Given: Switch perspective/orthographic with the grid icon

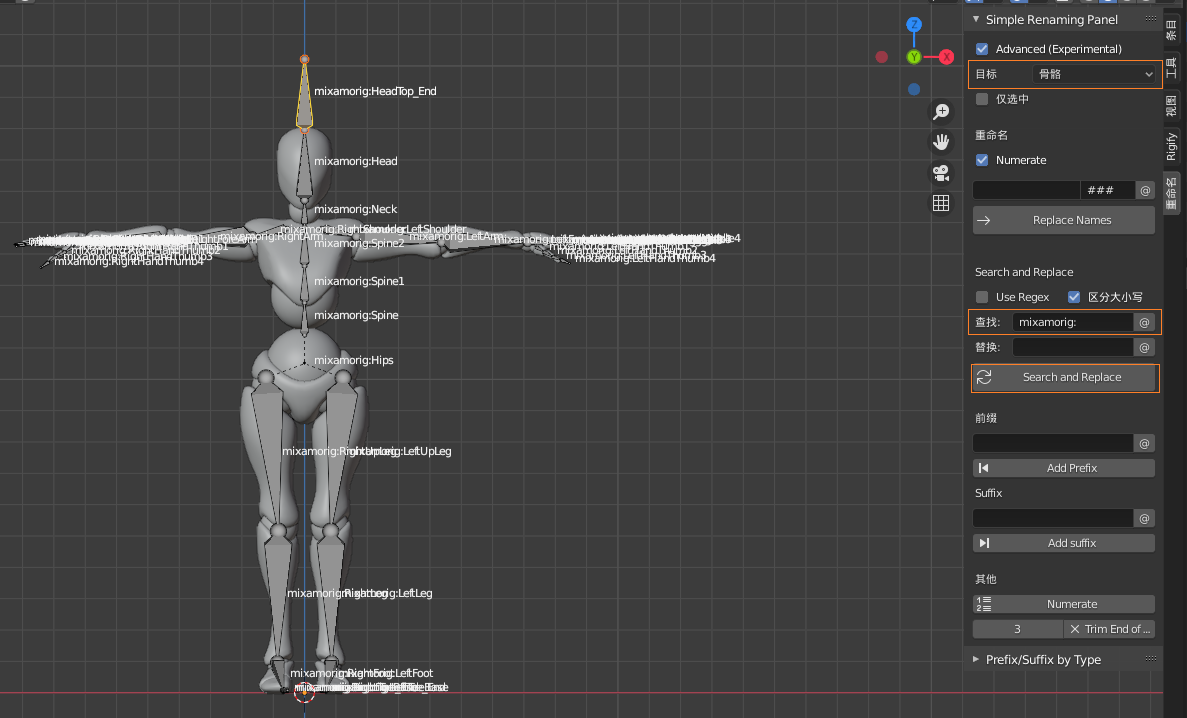Looking at the screenshot, I should pyautogui.click(x=941, y=203).
